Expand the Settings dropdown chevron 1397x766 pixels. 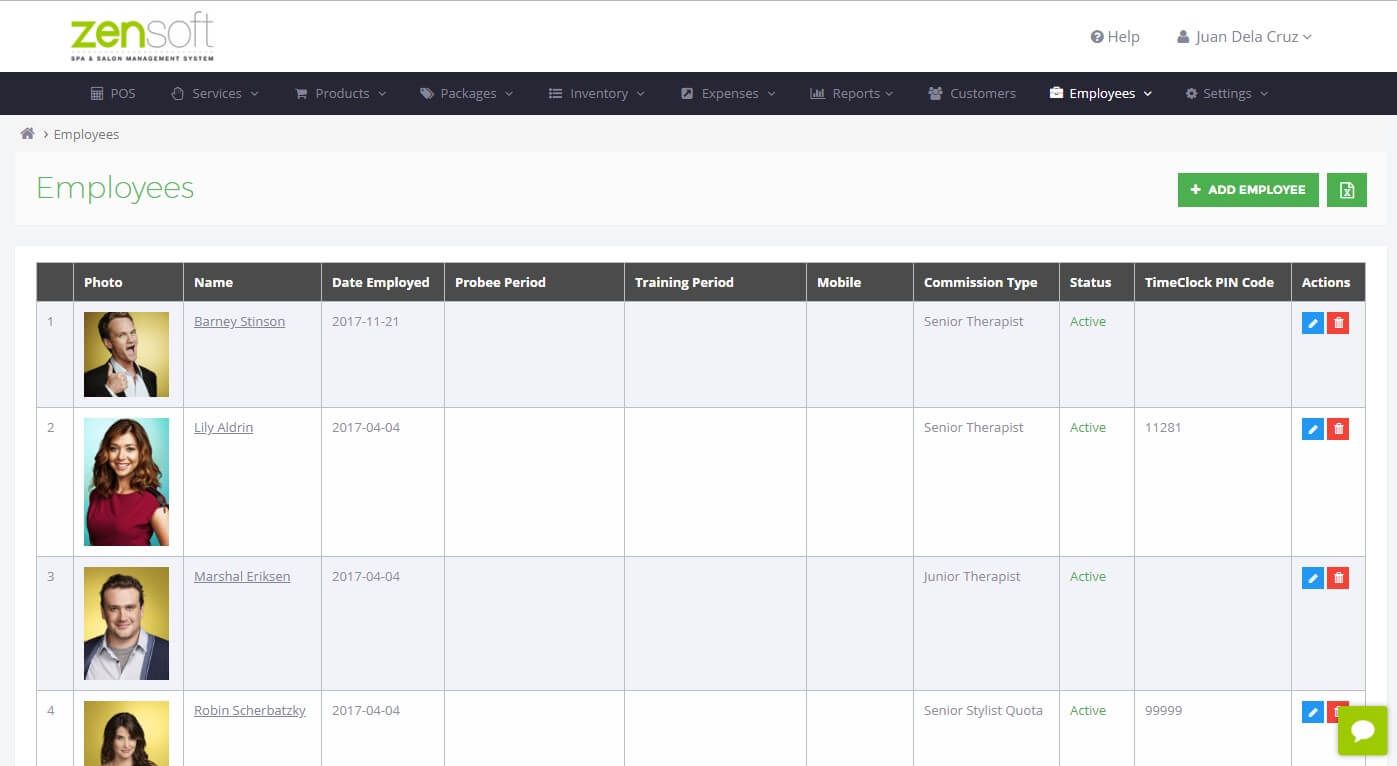click(x=1264, y=94)
